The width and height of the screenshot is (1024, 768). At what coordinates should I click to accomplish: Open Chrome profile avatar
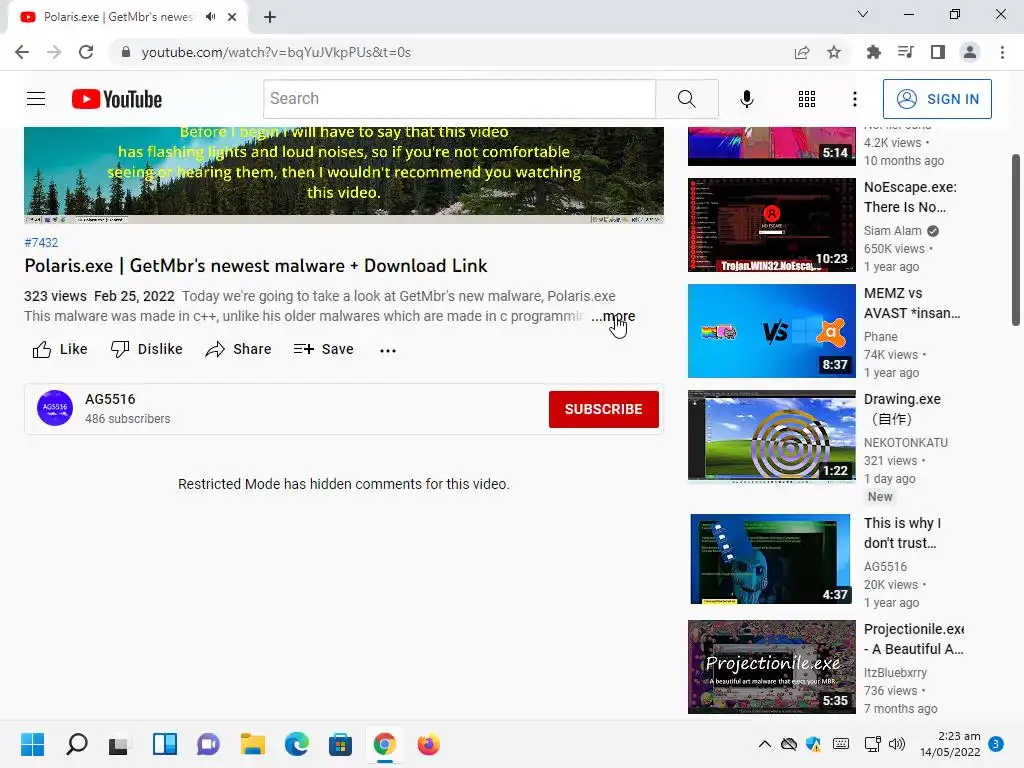click(x=970, y=52)
